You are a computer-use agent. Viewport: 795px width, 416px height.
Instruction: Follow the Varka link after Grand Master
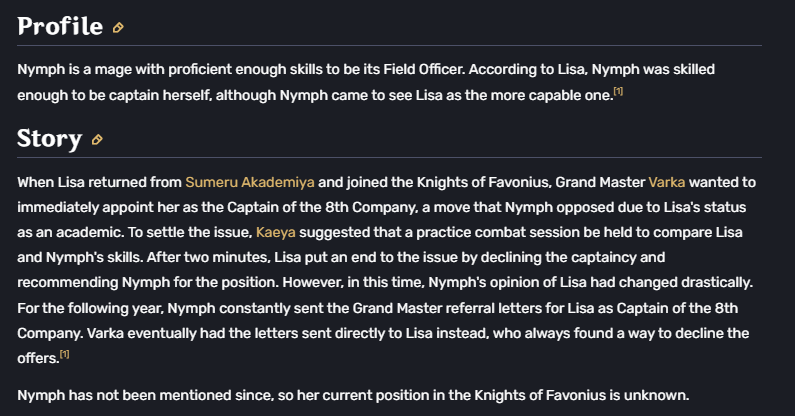[x=667, y=182]
